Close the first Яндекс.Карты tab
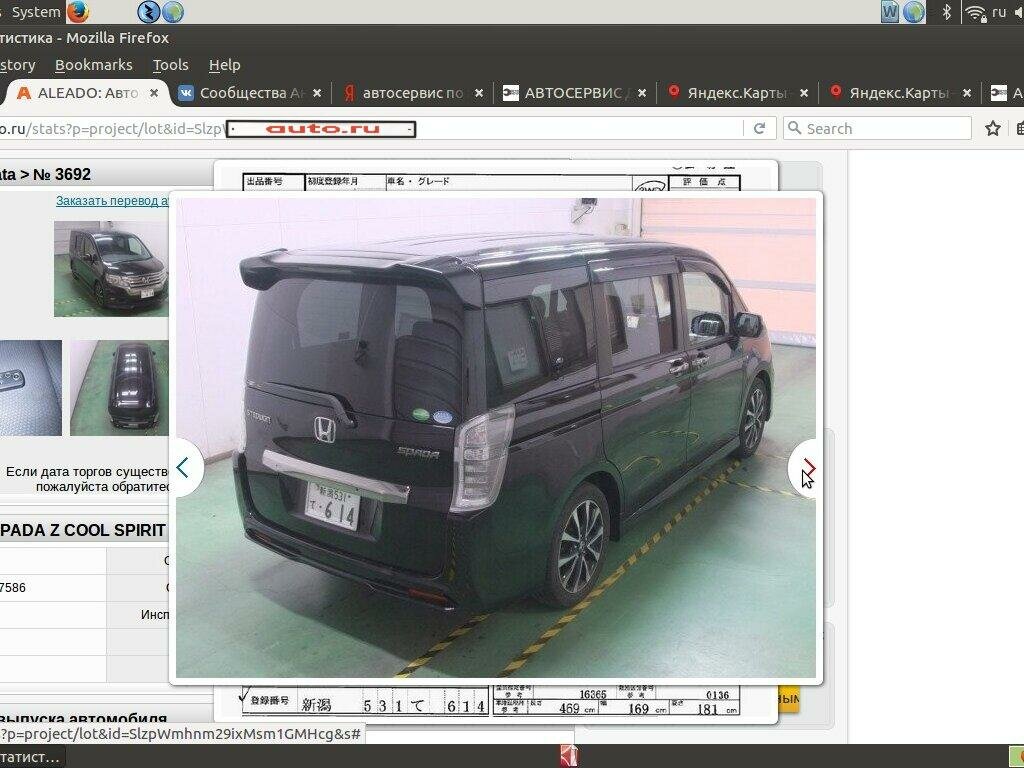This screenshot has width=1024, height=768. [804, 93]
